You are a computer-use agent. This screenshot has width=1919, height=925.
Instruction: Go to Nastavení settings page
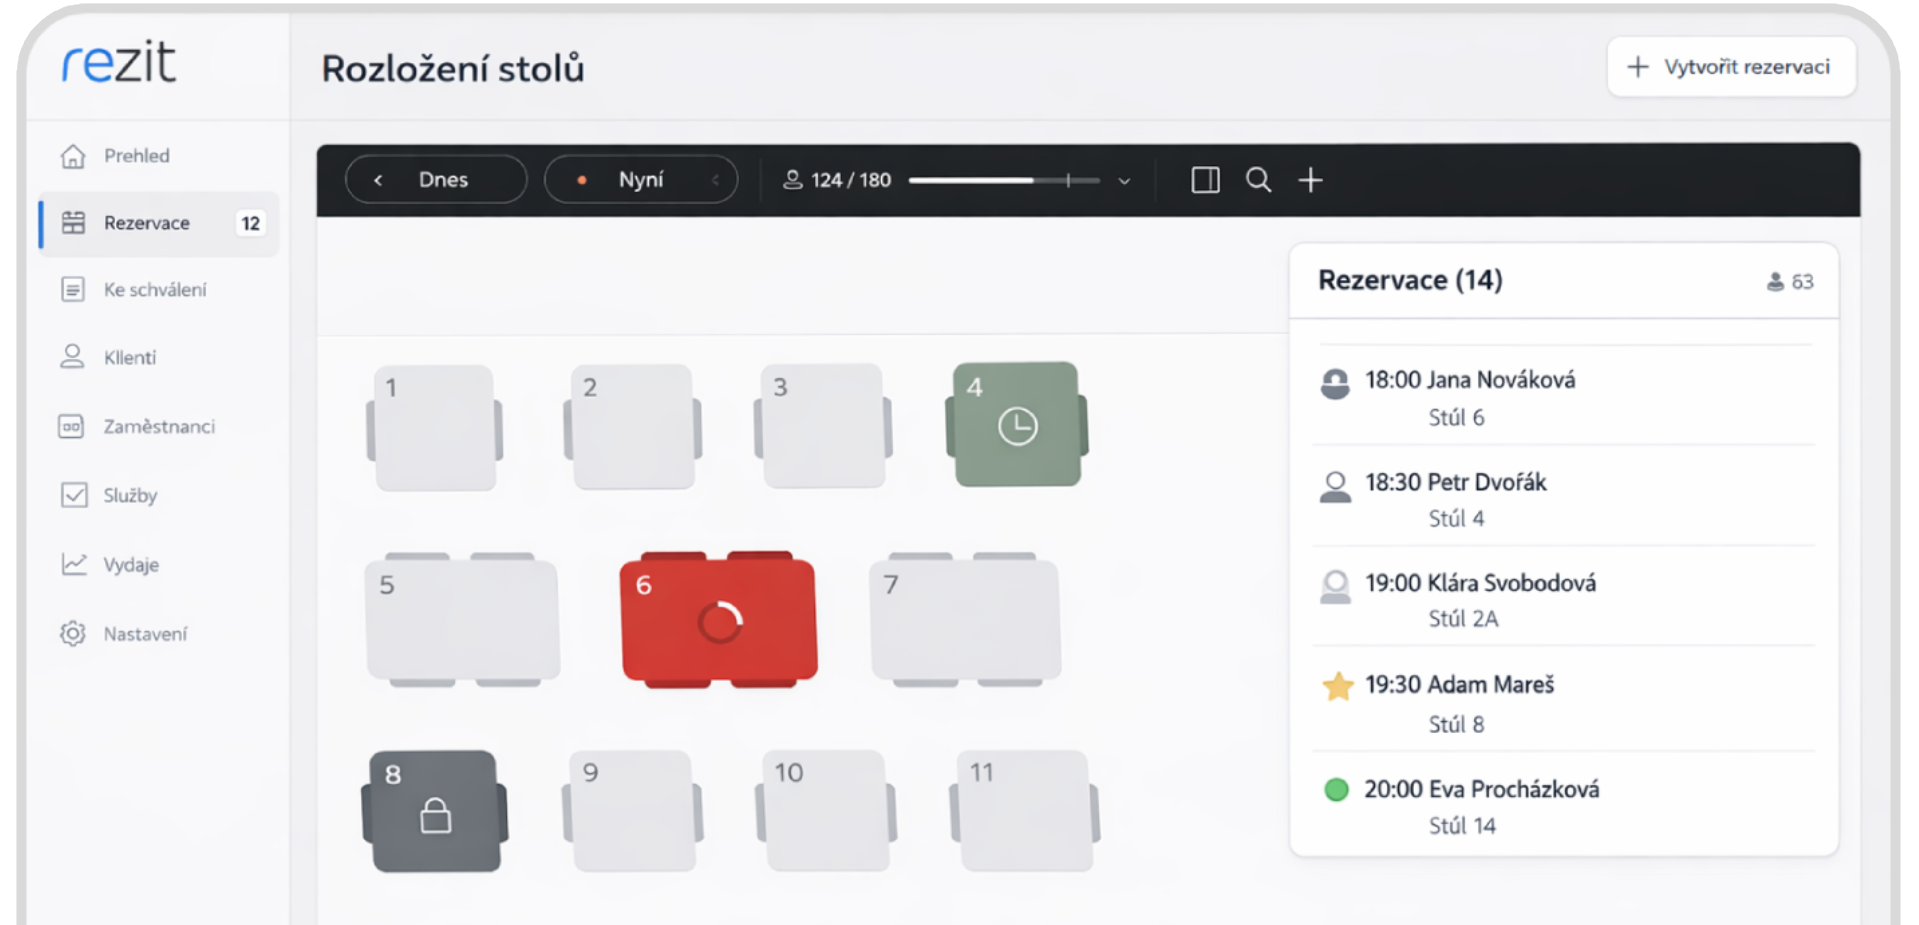point(145,634)
